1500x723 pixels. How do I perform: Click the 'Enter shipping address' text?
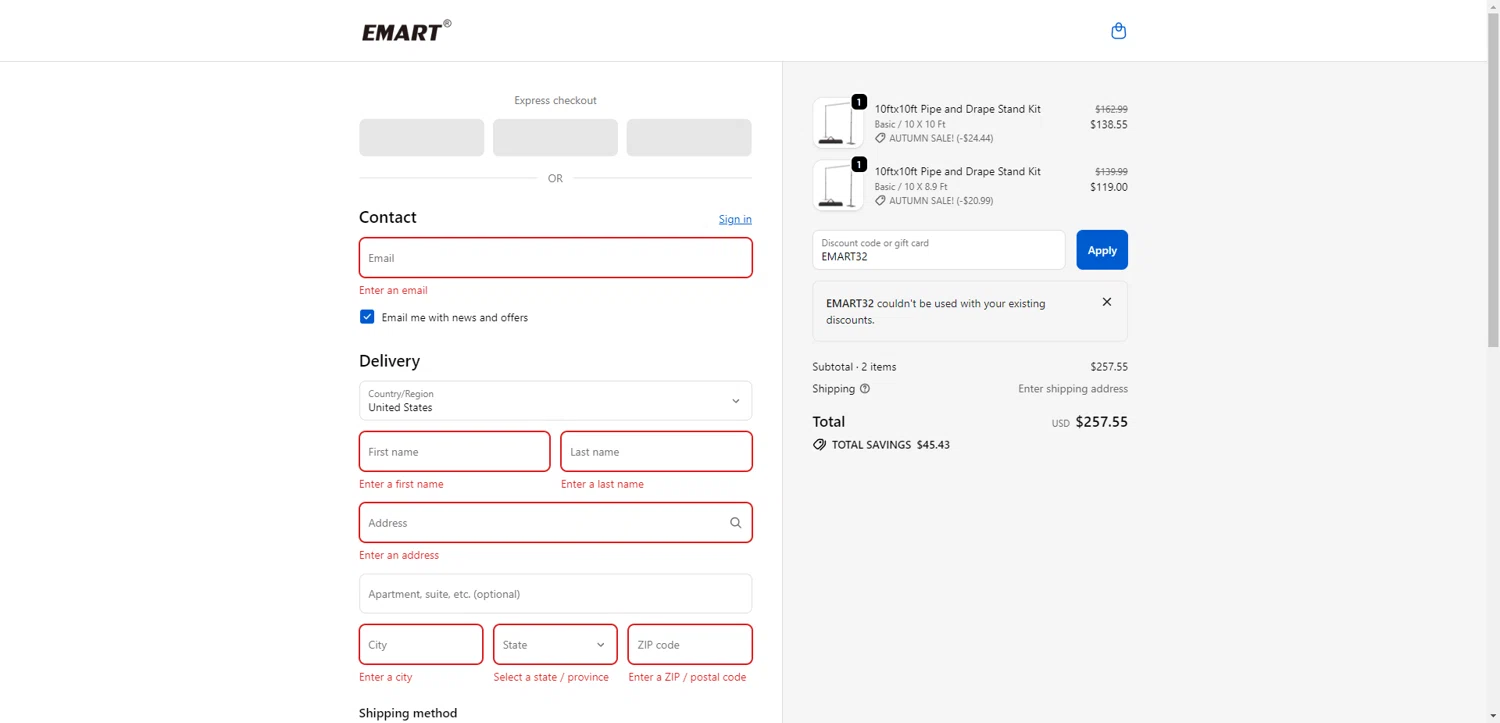pos(1073,389)
